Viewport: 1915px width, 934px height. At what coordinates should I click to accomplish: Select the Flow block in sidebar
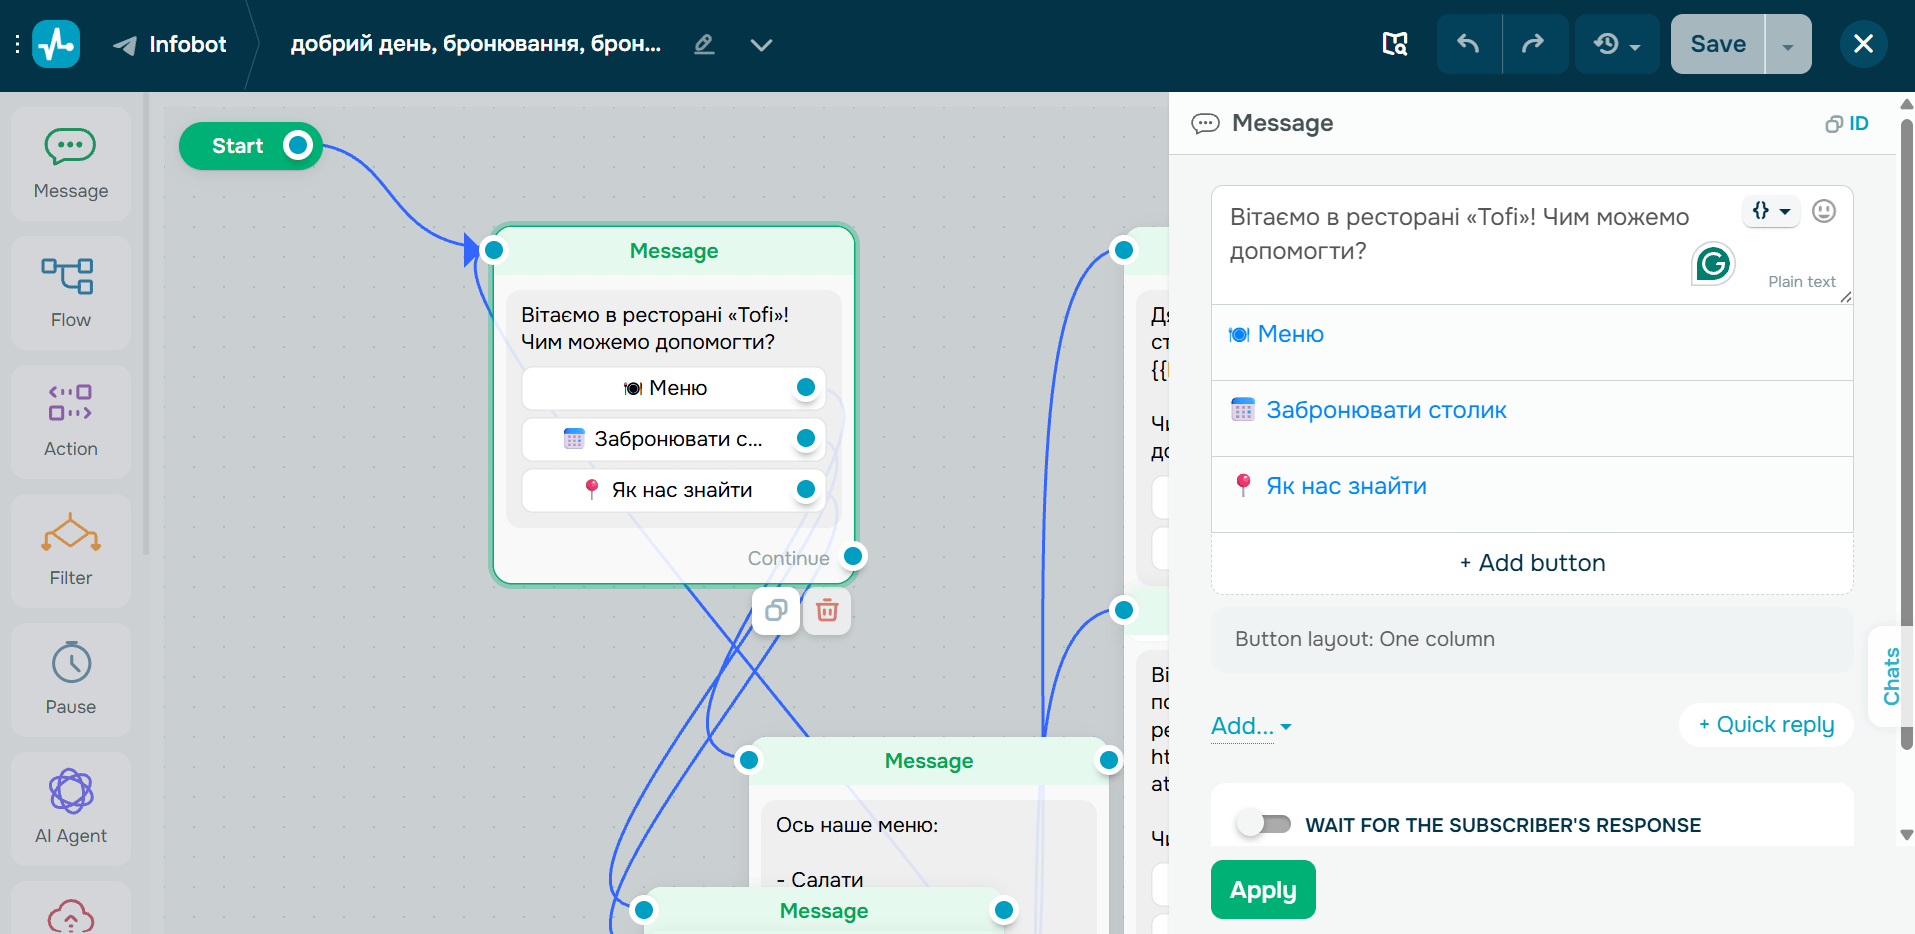pyautogui.click(x=71, y=293)
